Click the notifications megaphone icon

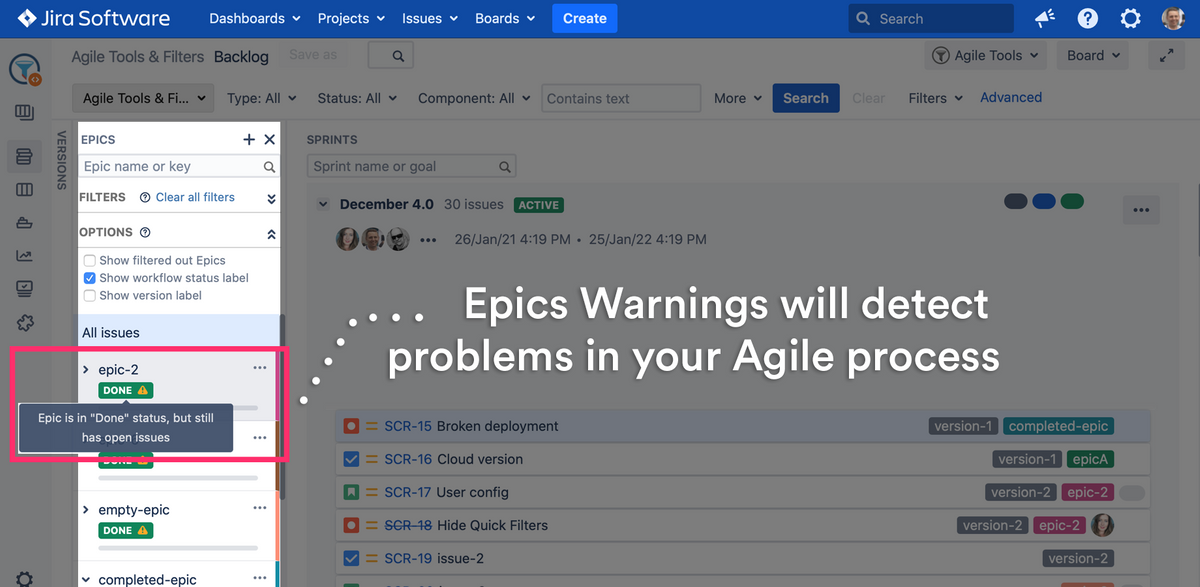coord(1045,19)
